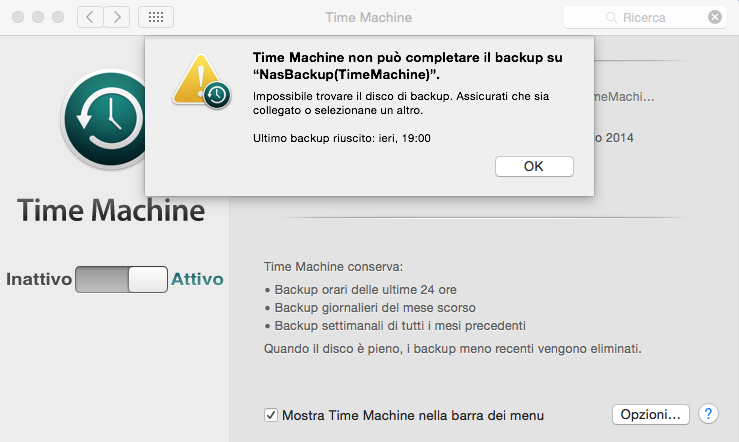Screen dimensions: 739x442
Task: Open the Opzioni… settings button
Action: pos(650,414)
